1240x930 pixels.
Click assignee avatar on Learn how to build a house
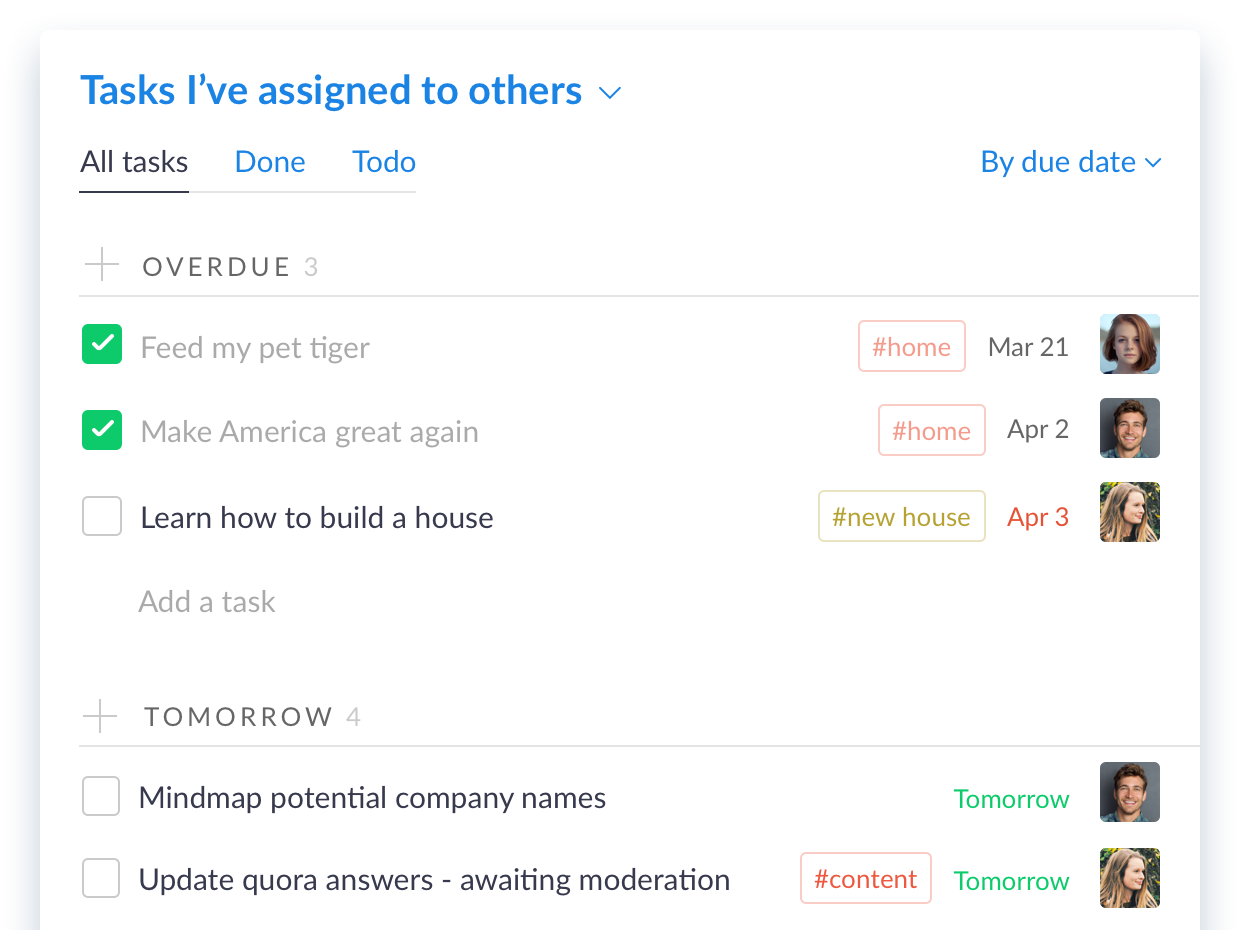tap(1130, 512)
